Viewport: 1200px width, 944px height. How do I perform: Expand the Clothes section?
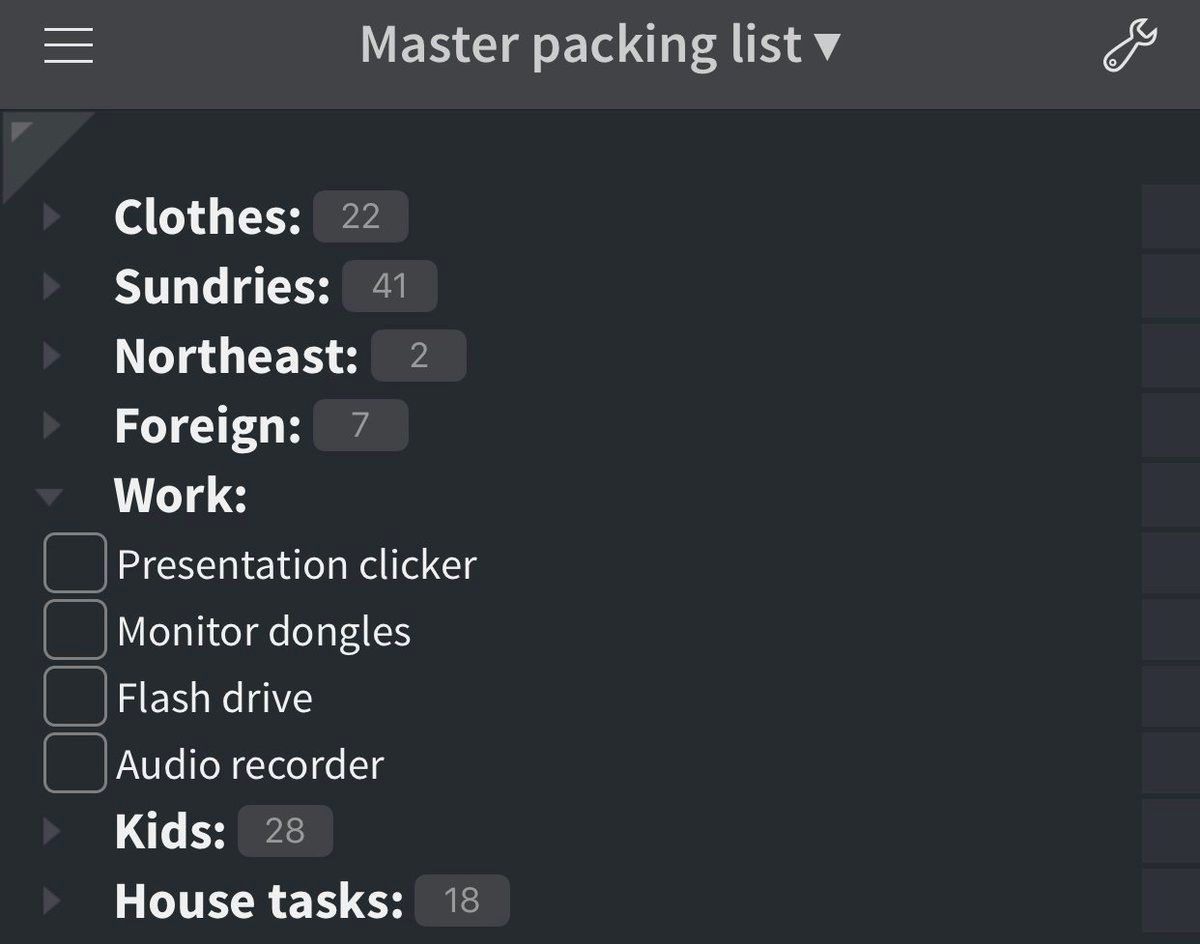[x=52, y=216]
